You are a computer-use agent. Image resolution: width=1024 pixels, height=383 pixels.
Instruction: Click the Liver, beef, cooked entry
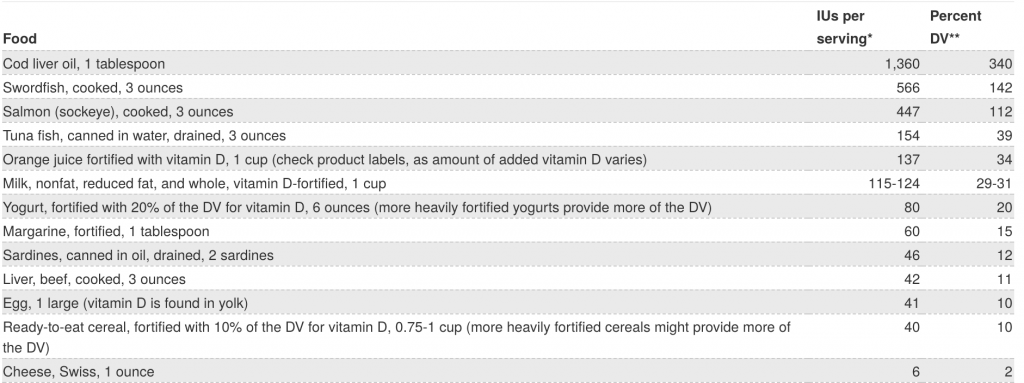click(94, 279)
